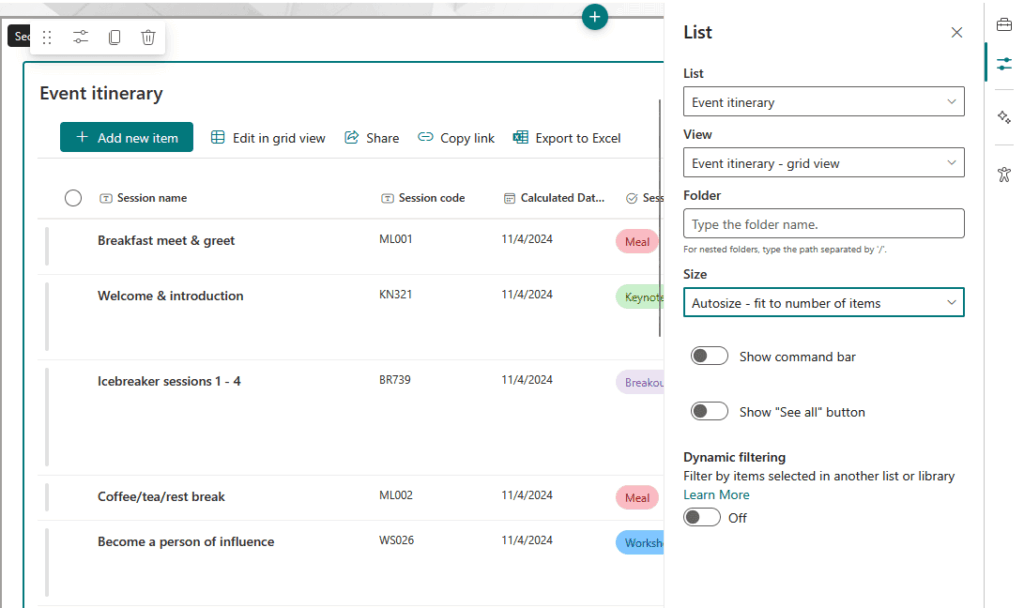
Task: Open the Session code column header menu
Action: (x=432, y=198)
